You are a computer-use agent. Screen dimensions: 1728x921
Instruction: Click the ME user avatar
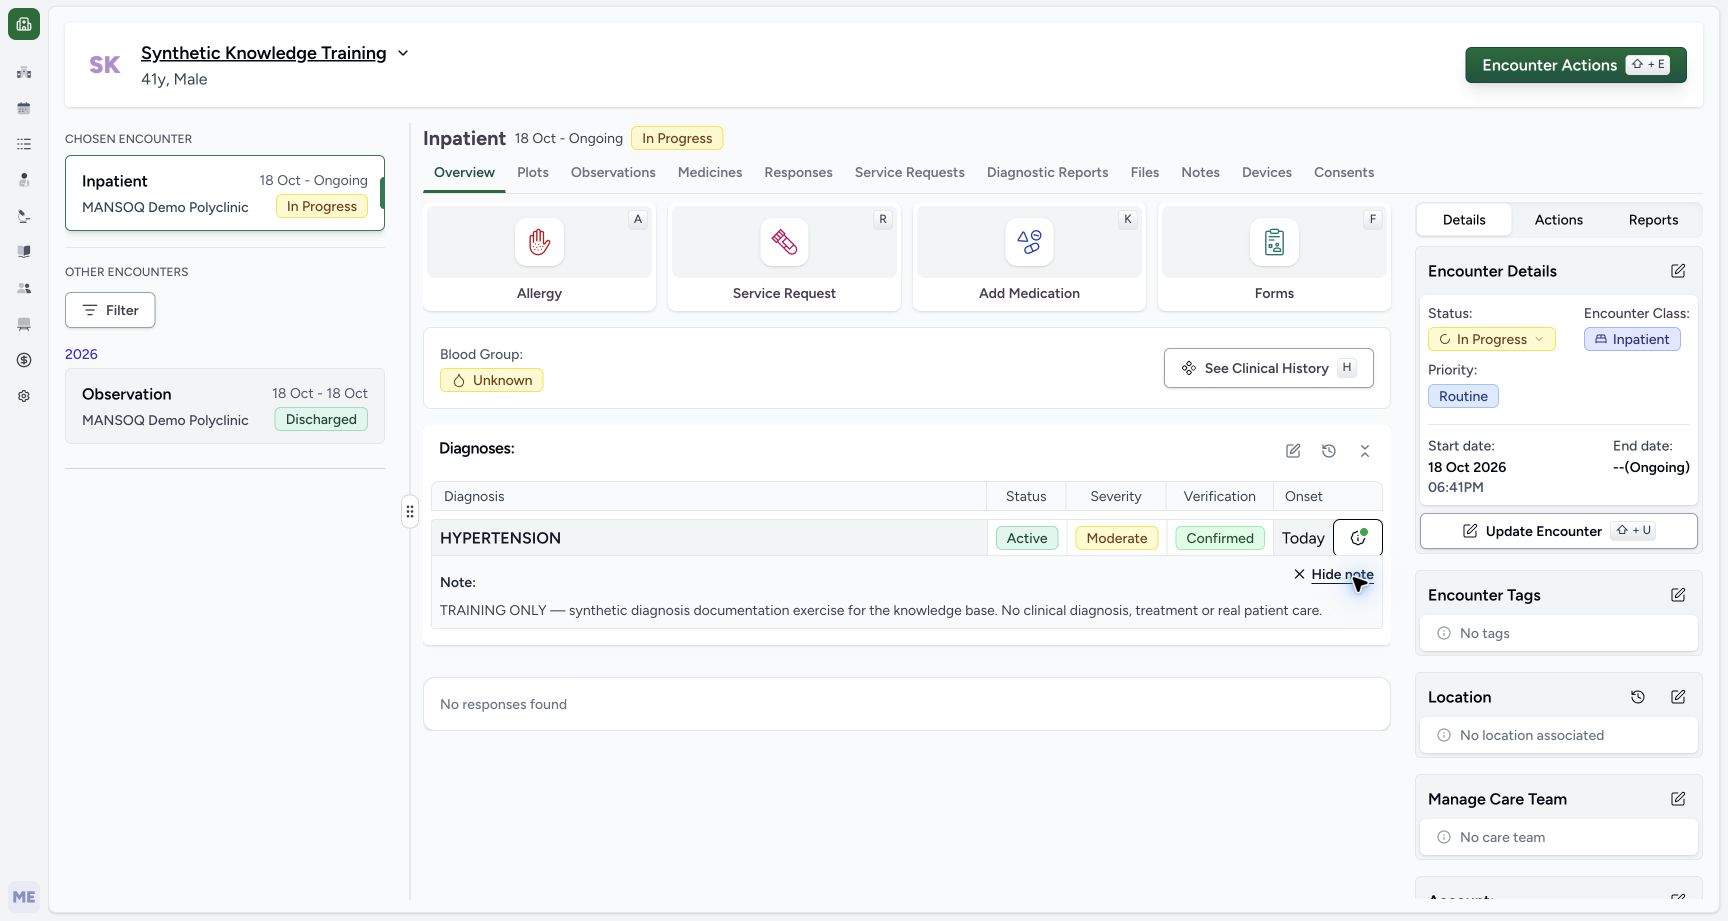[24, 897]
